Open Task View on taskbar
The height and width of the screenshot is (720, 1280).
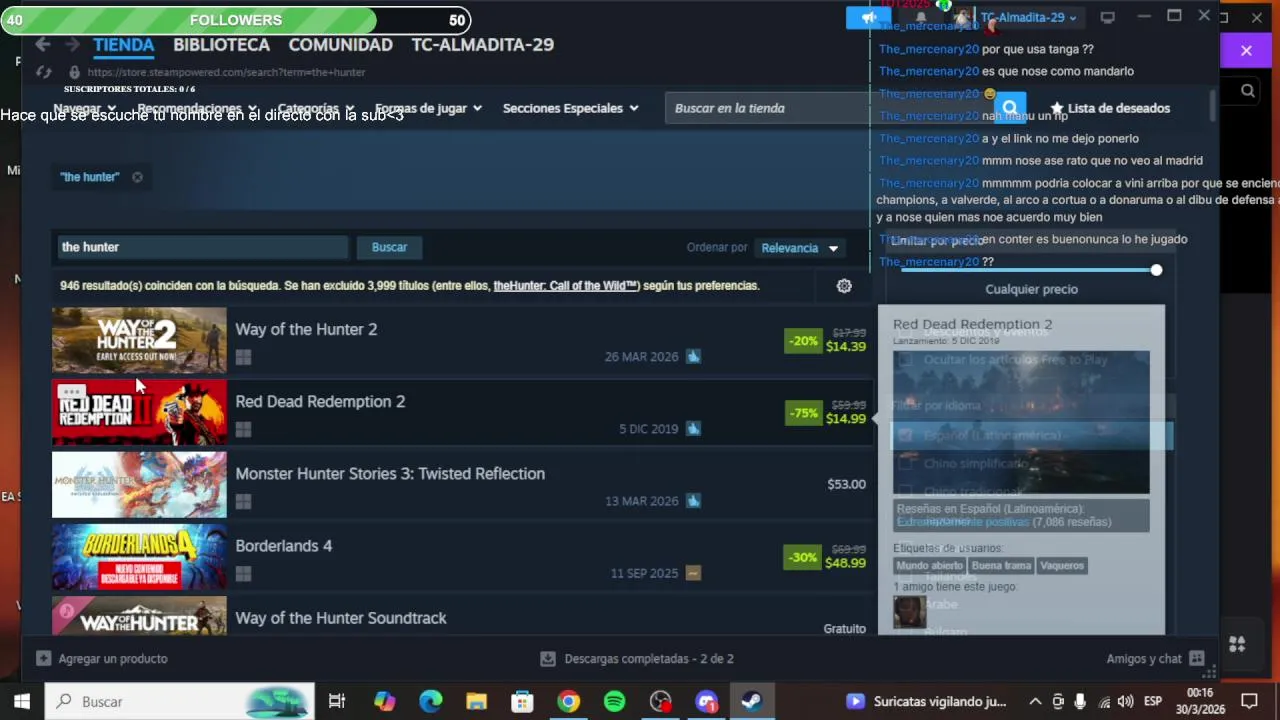coord(337,701)
